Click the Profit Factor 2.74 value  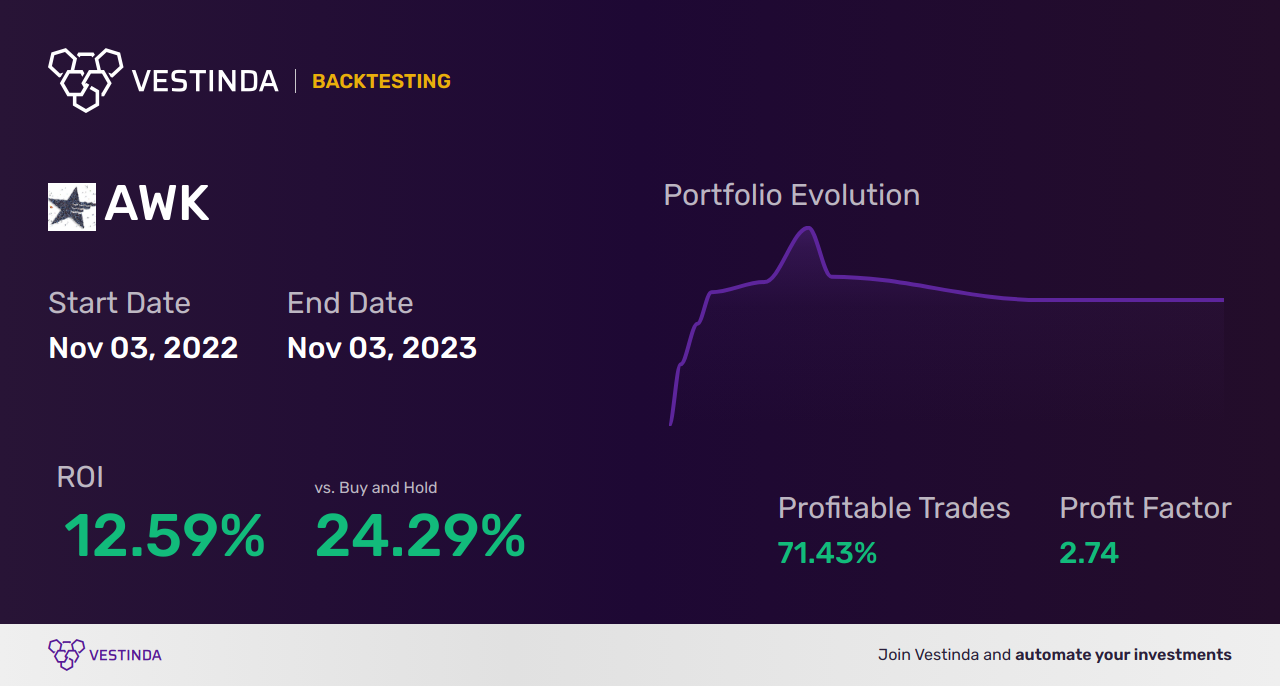point(1089,553)
